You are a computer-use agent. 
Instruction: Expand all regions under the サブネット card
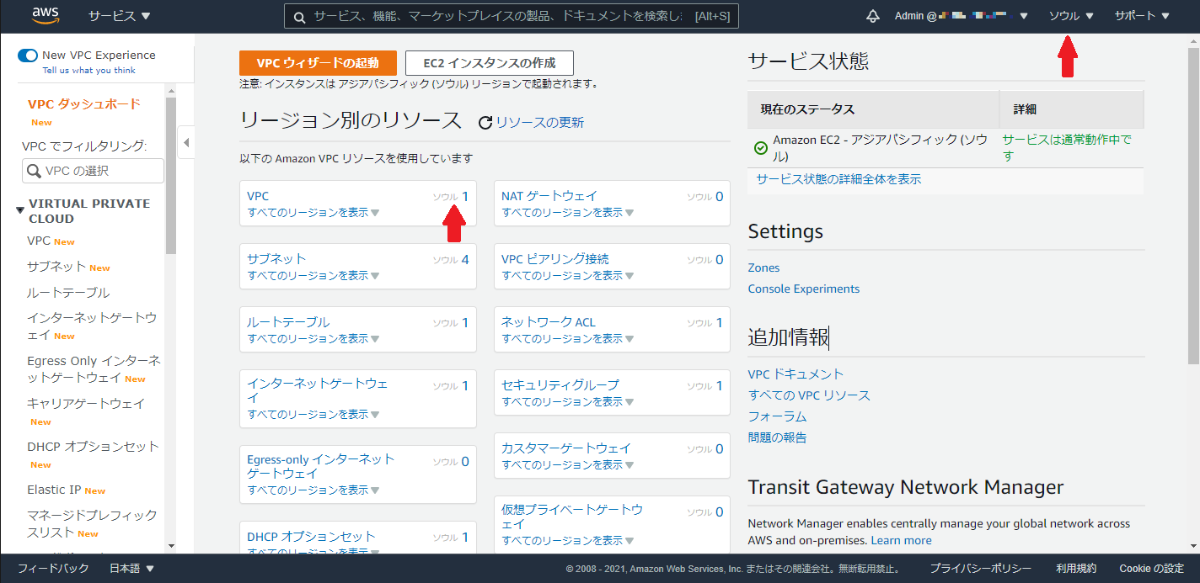click(313, 275)
